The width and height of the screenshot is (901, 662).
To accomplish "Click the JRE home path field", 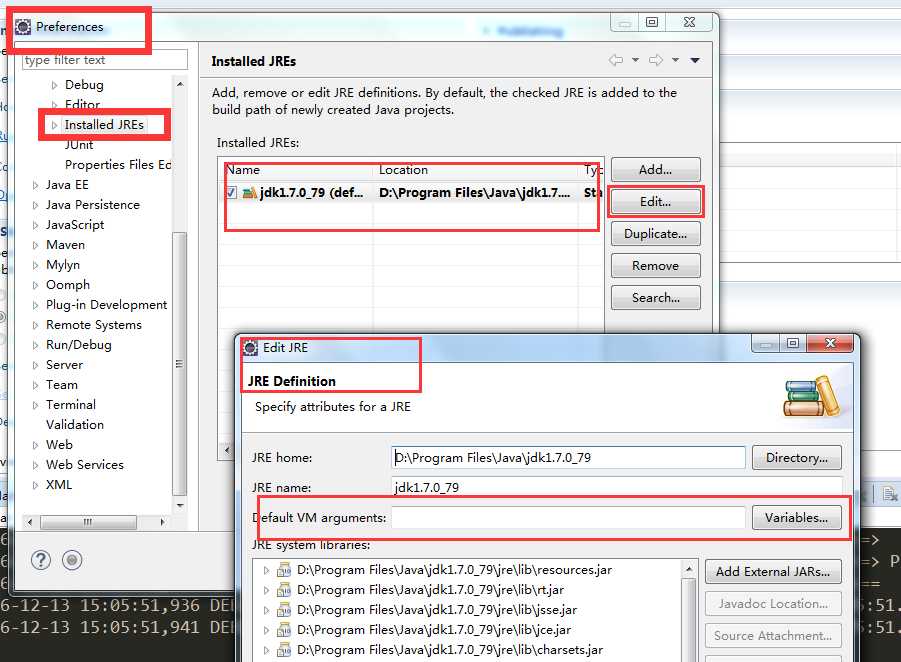I will click(x=568, y=457).
